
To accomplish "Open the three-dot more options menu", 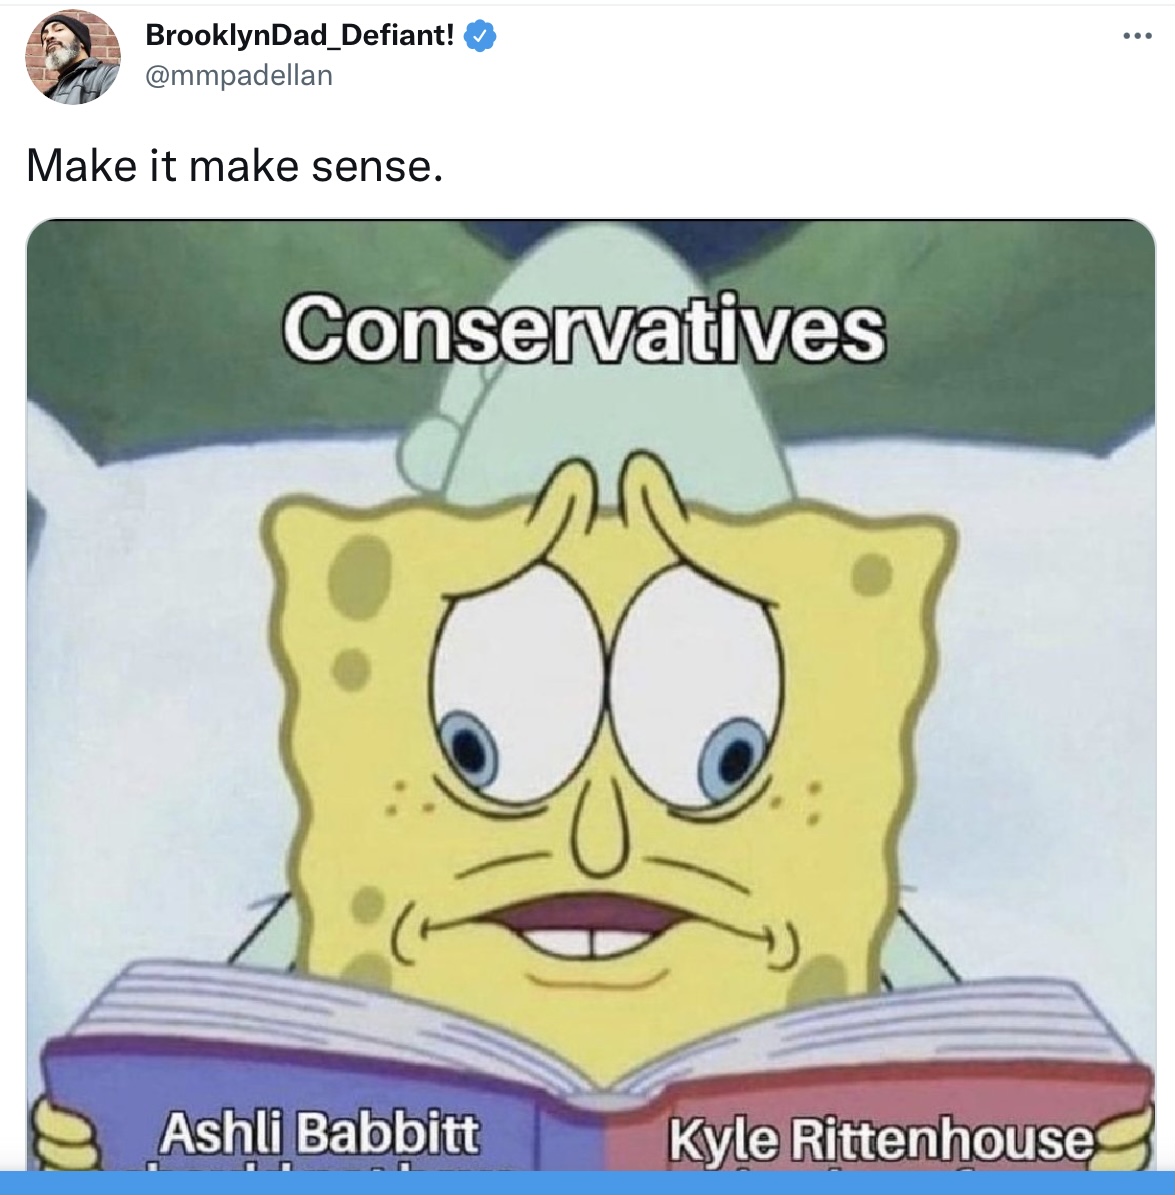I will click(x=1137, y=36).
